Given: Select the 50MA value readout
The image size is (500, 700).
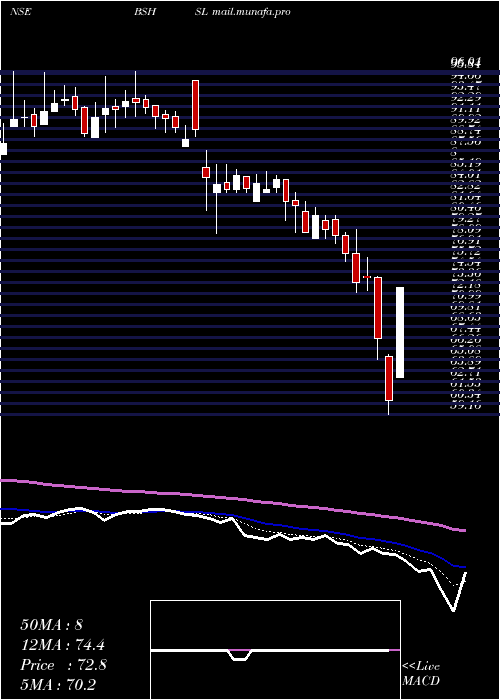Looking at the screenshot, I should click(52, 624).
